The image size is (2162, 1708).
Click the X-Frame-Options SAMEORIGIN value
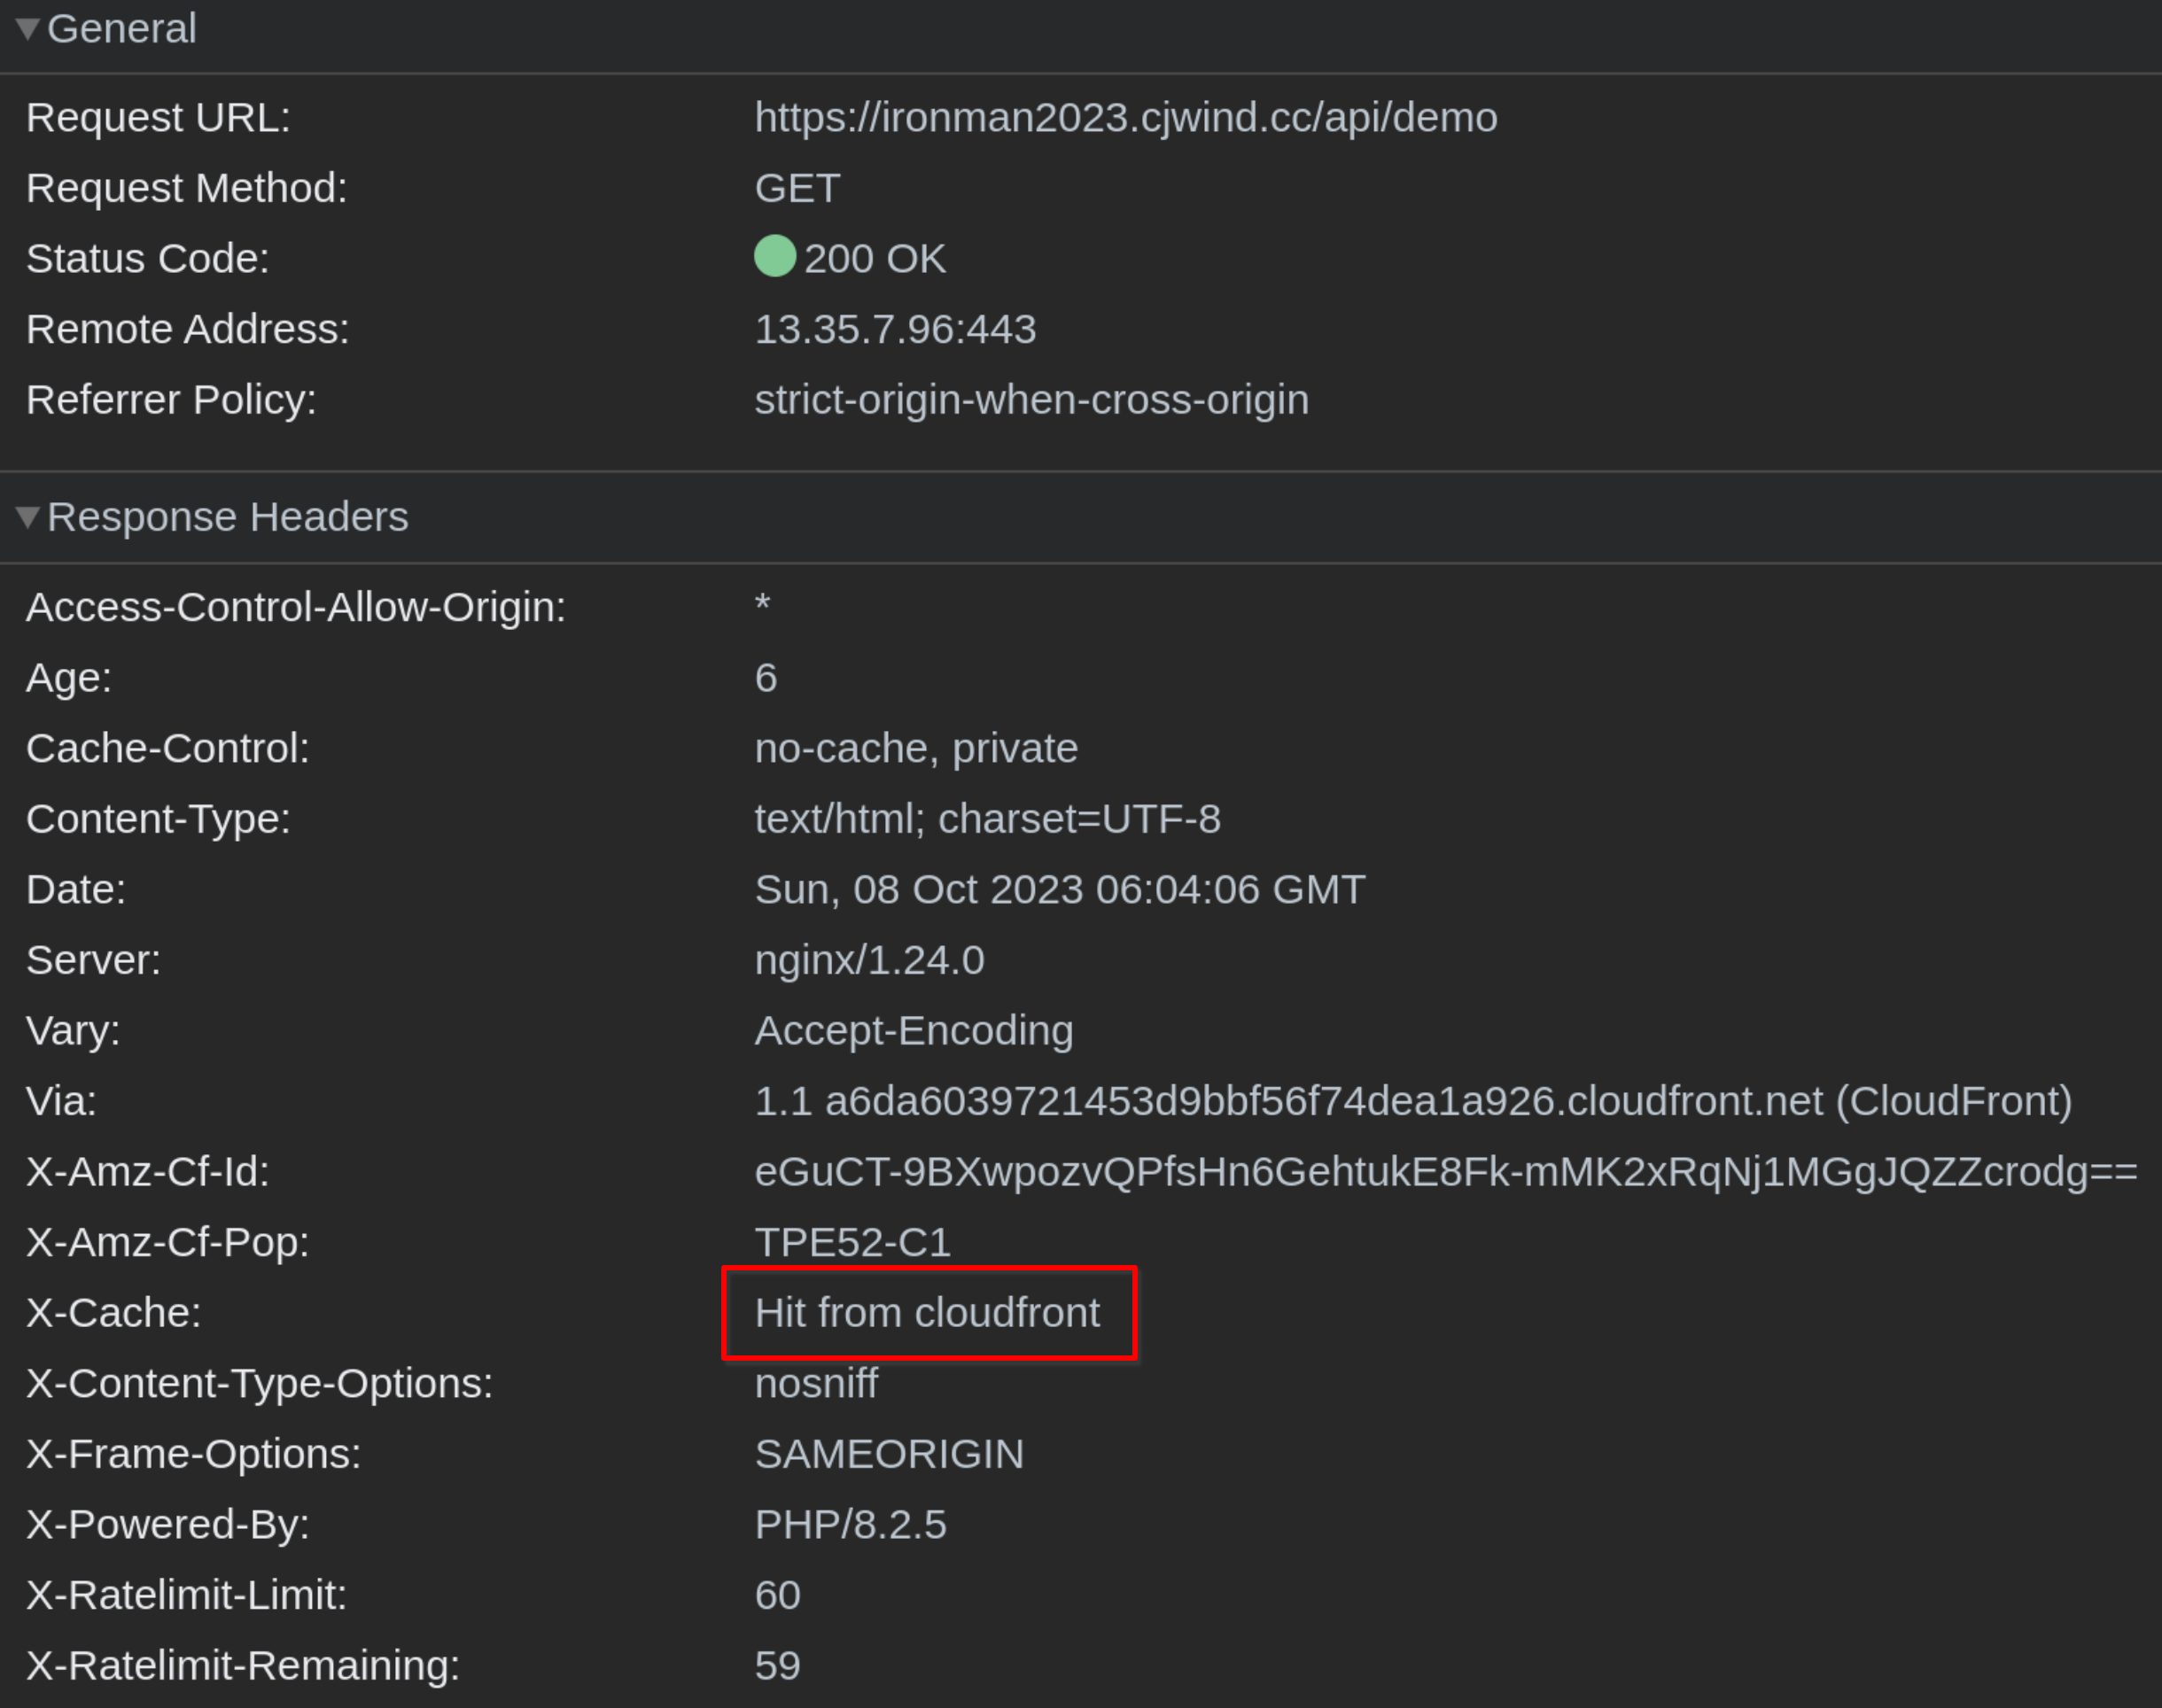point(889,1454)
